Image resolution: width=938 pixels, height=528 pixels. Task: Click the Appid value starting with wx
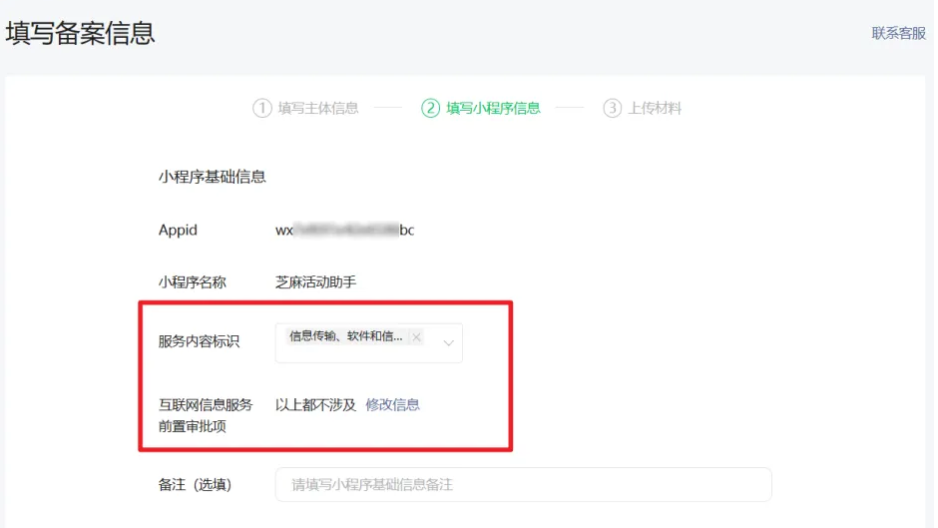[345, 230]
